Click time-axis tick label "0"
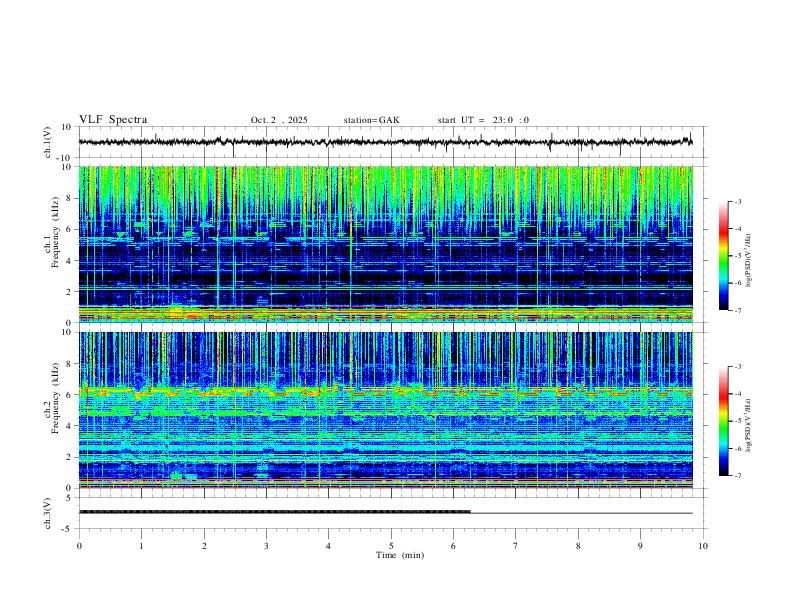 (x=79, y=546)
